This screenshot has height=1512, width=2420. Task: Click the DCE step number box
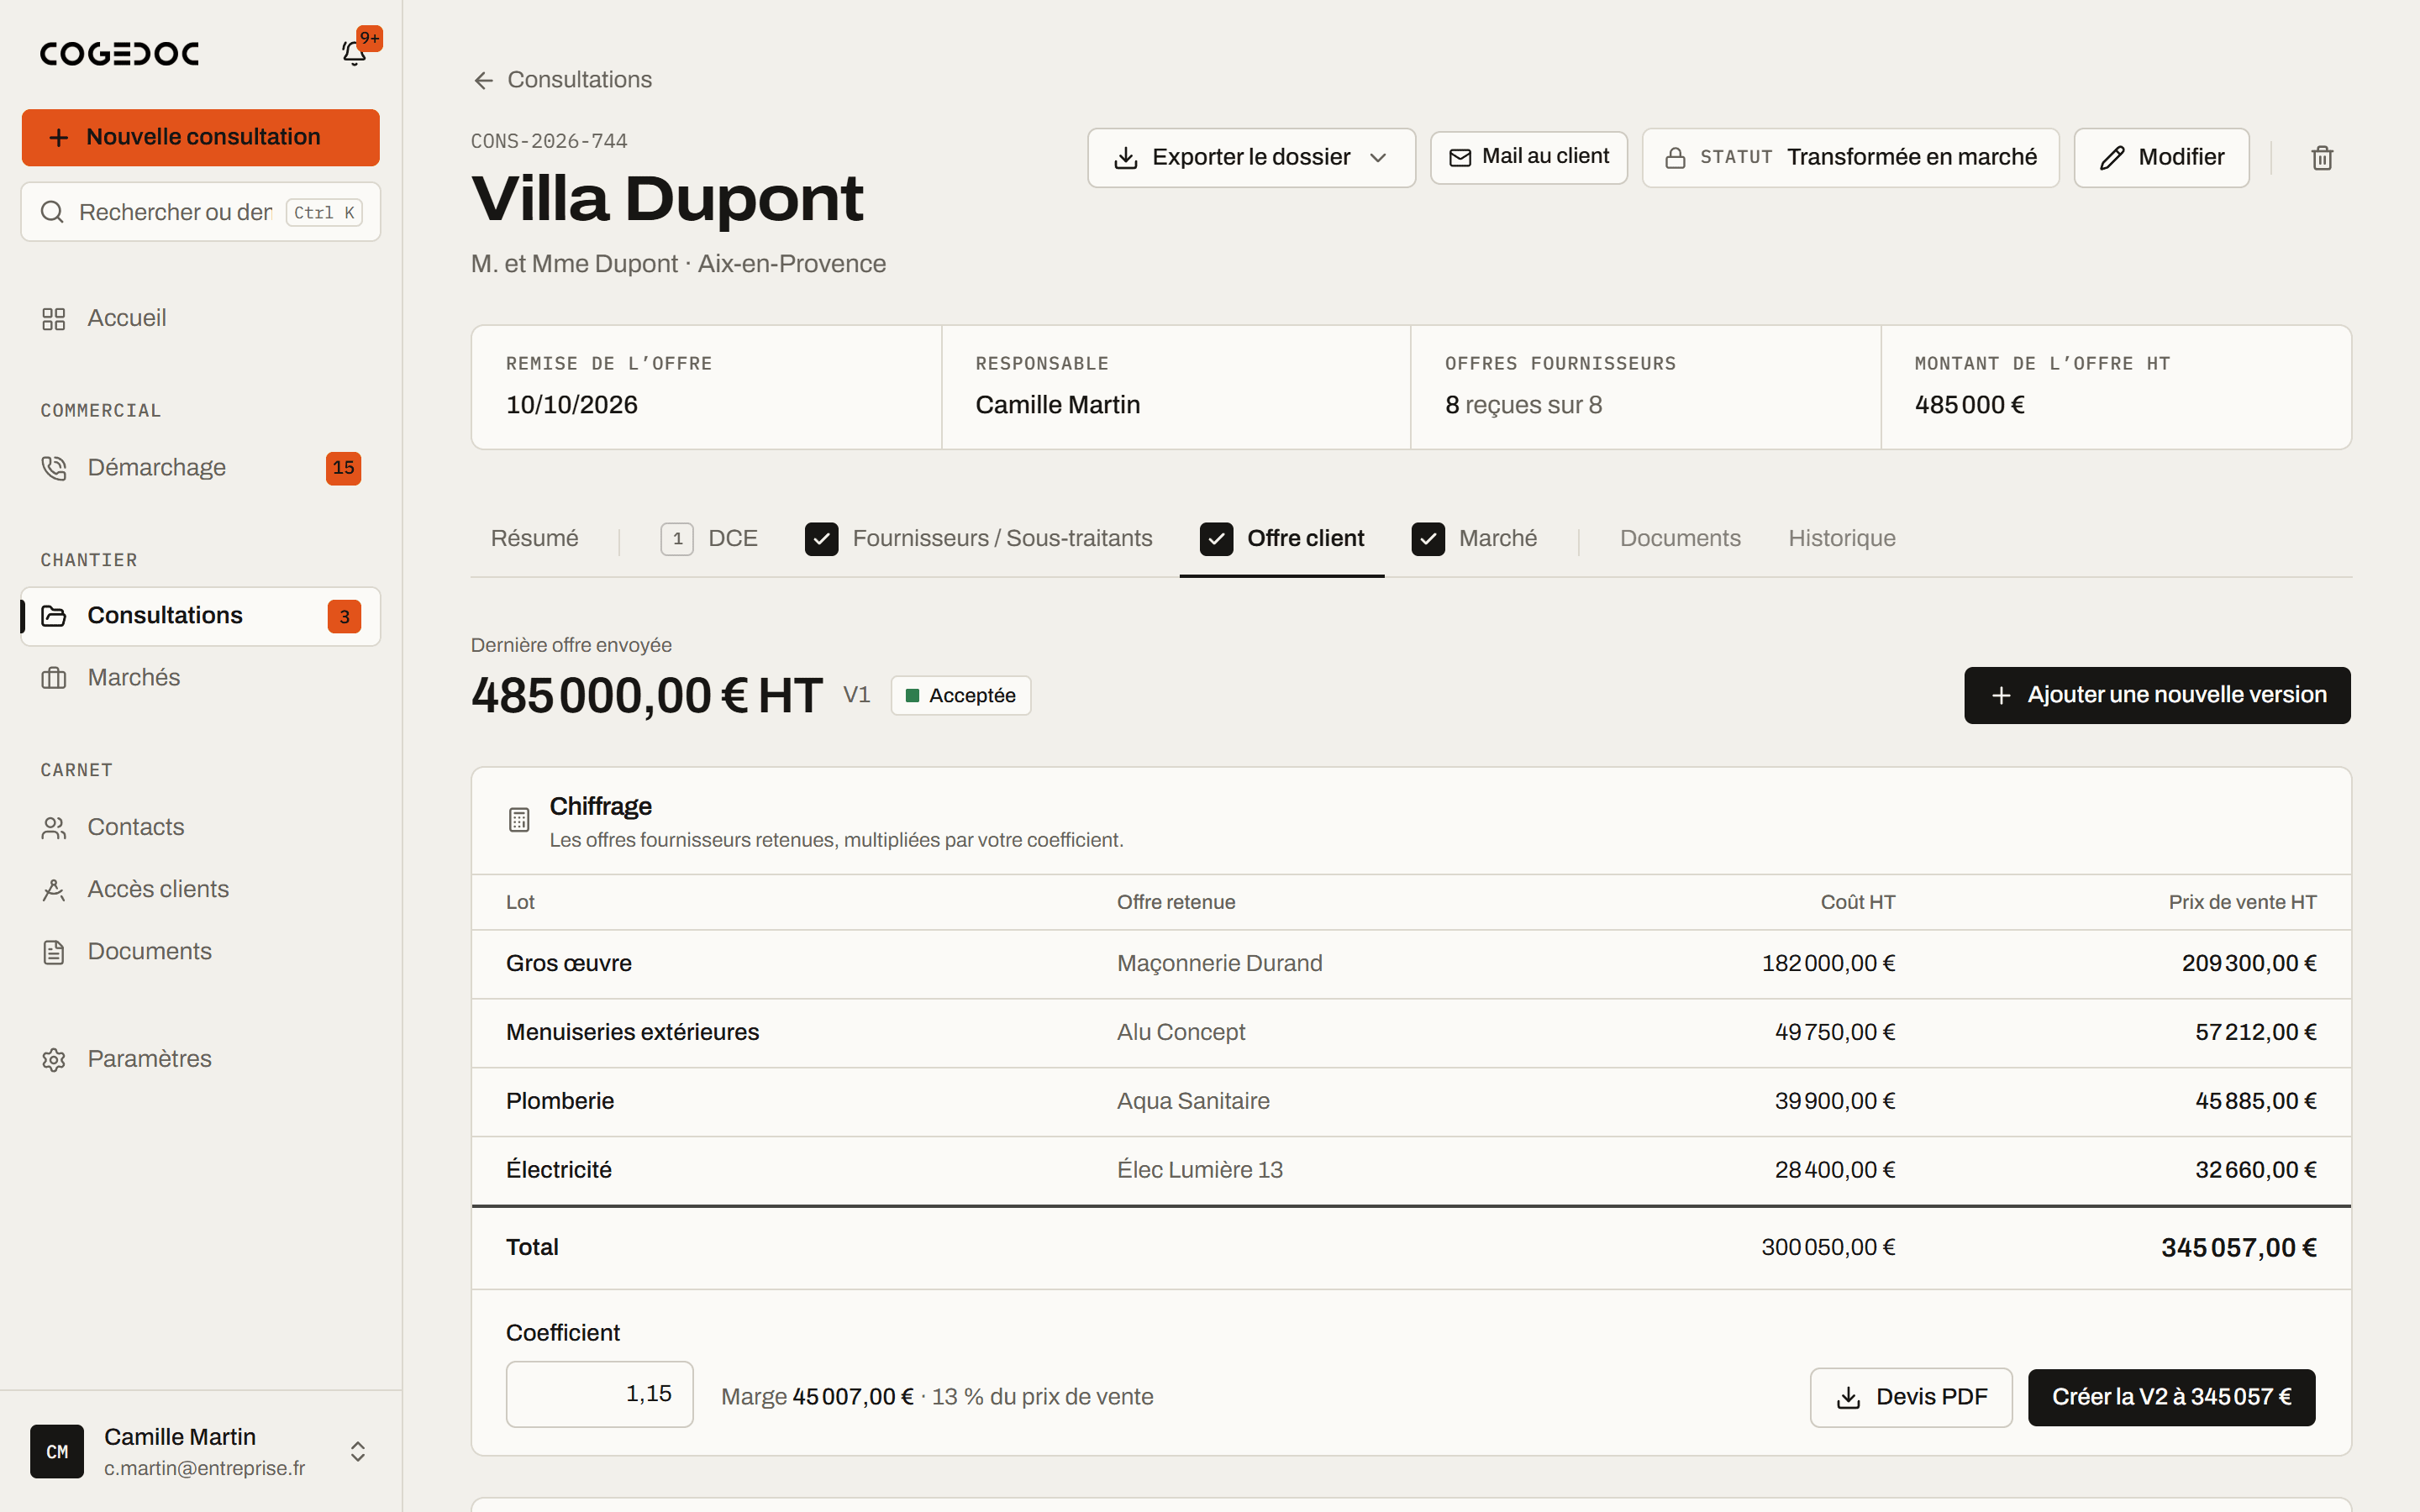[677, 539]
